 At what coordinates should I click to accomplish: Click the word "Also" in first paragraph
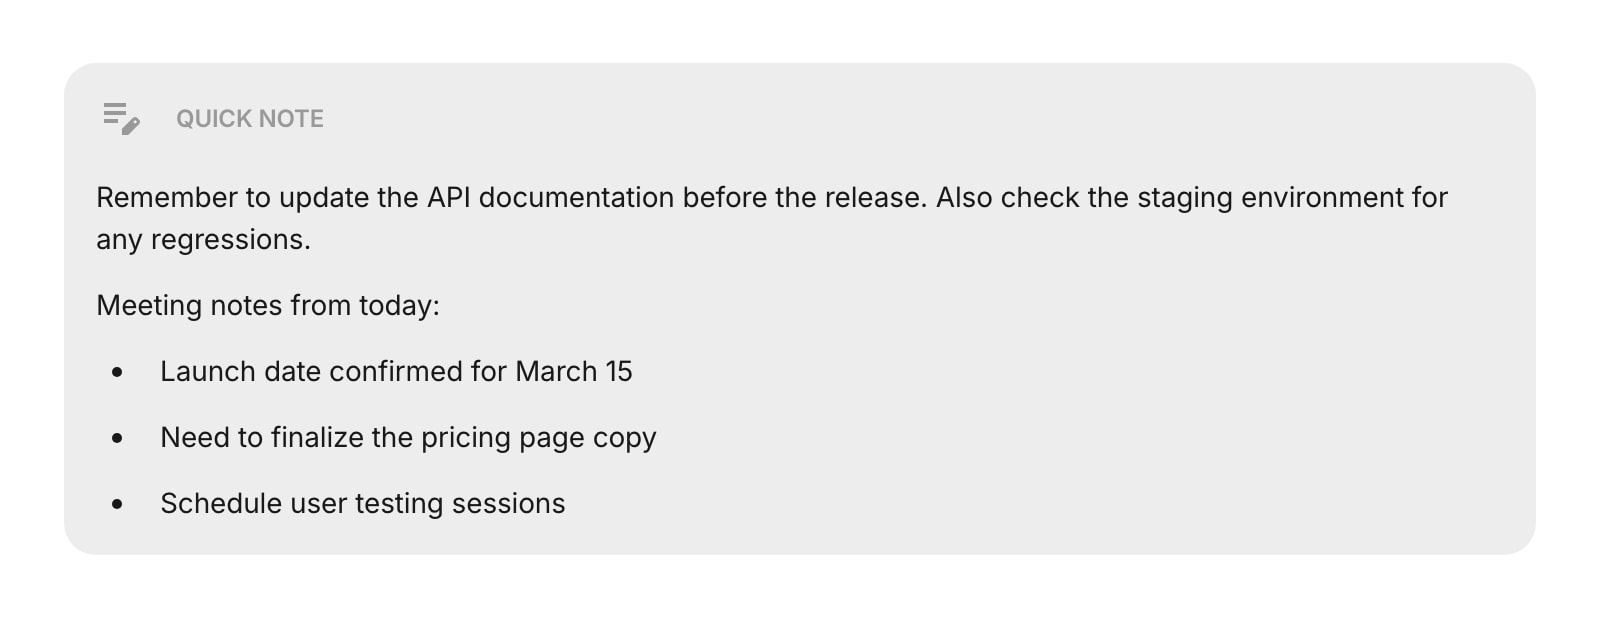coord(964,198)
